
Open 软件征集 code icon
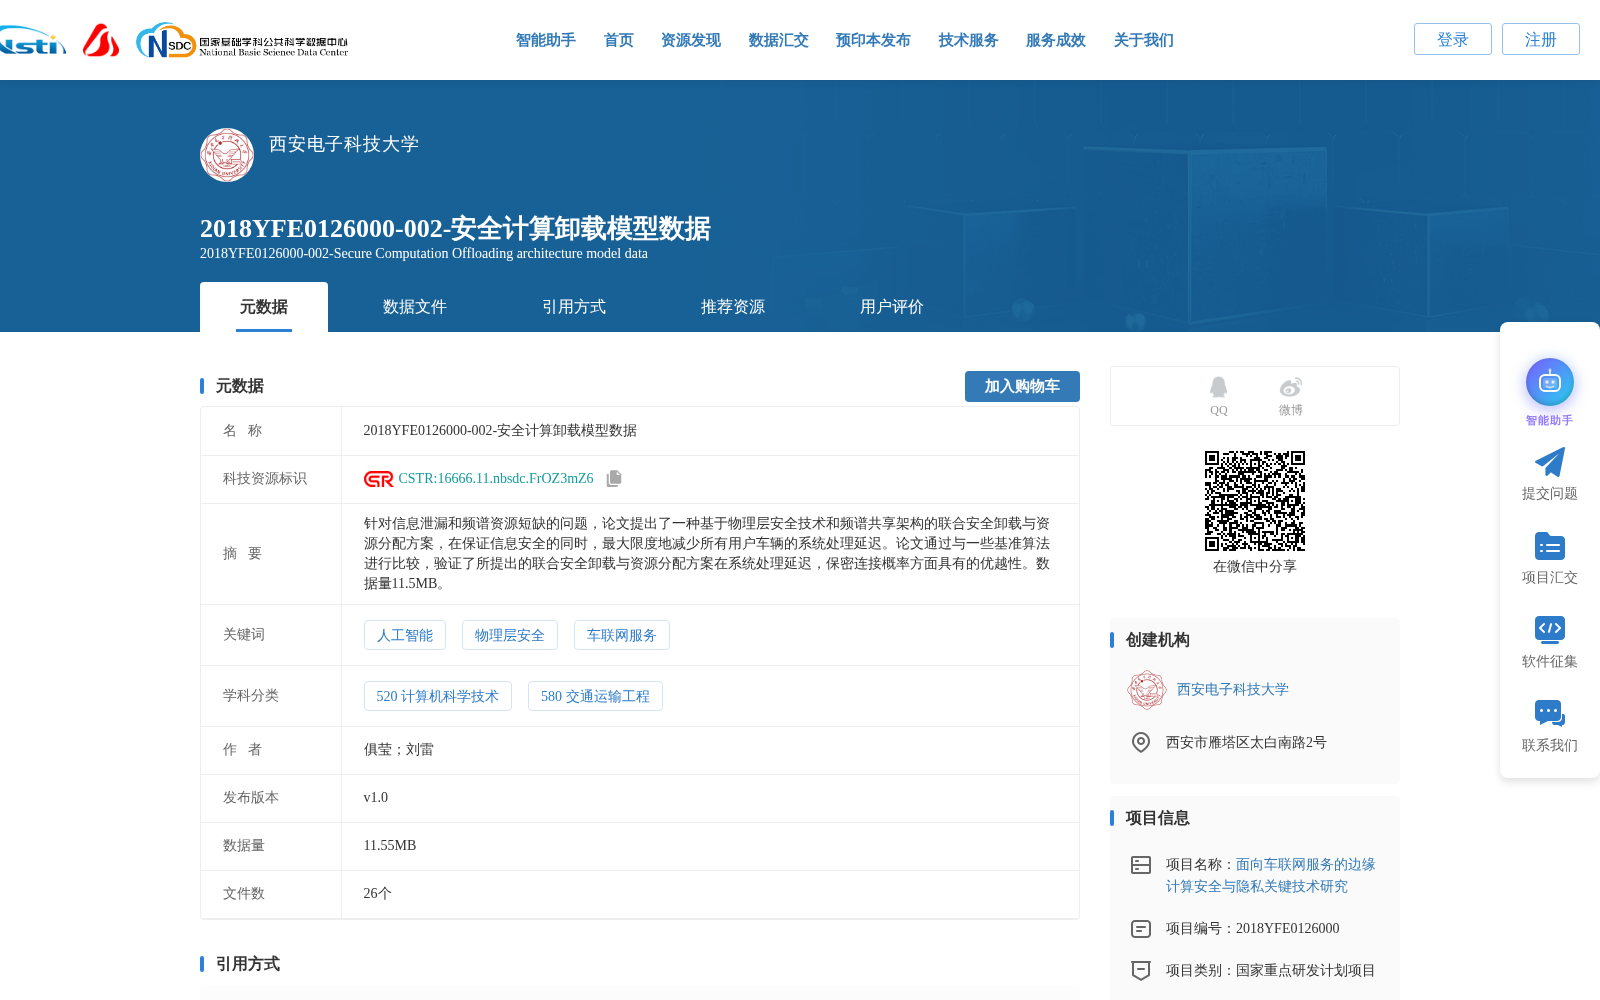click(1550, 629)
